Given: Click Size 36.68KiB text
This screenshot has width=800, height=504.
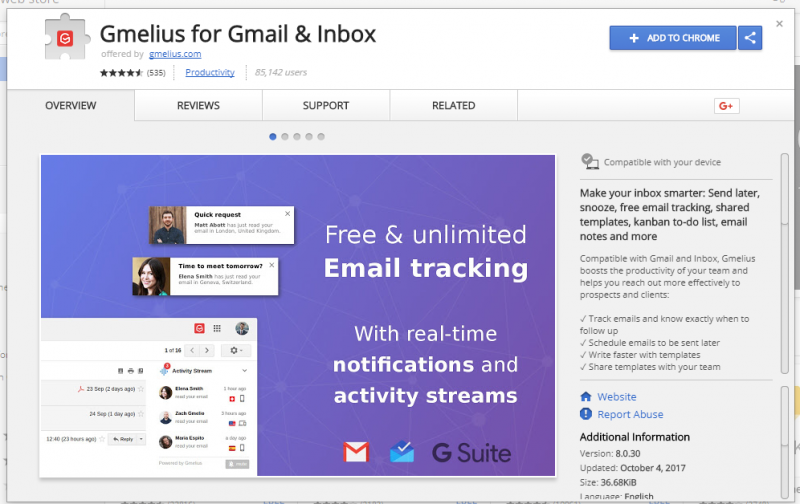Looking at the screenshot, I should click(x=608, y=482).
